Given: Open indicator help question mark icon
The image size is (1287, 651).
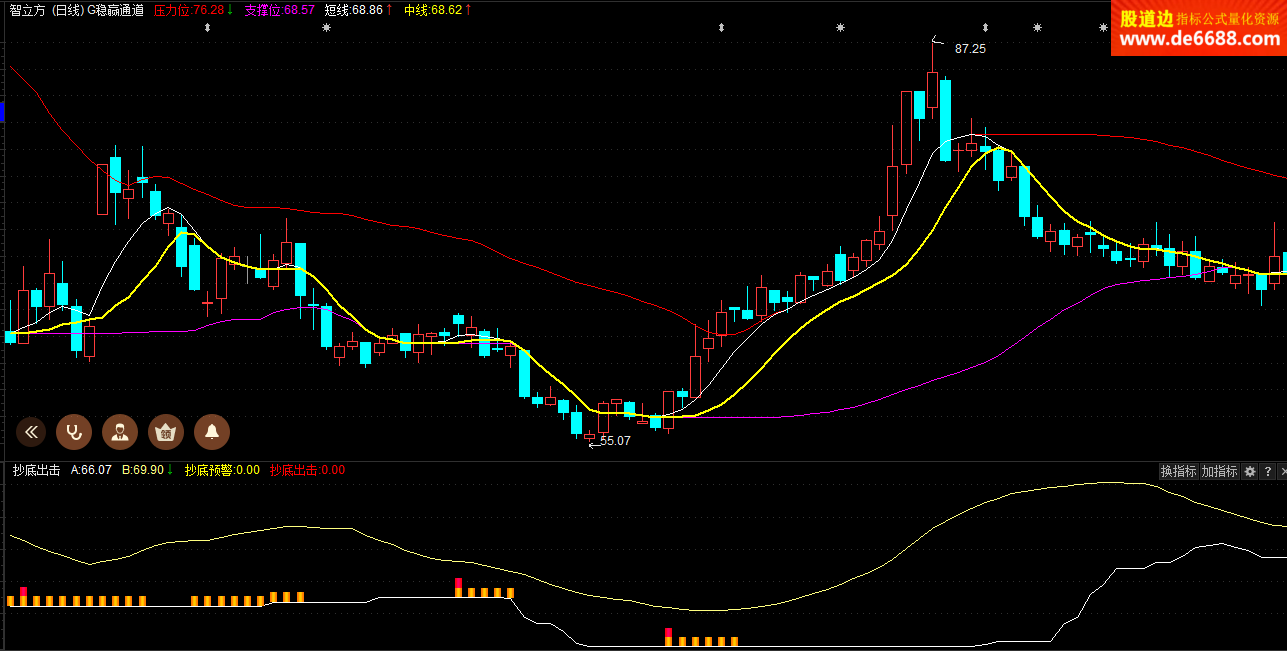Looking at the screenshot, I should (x=1268, y=471).
